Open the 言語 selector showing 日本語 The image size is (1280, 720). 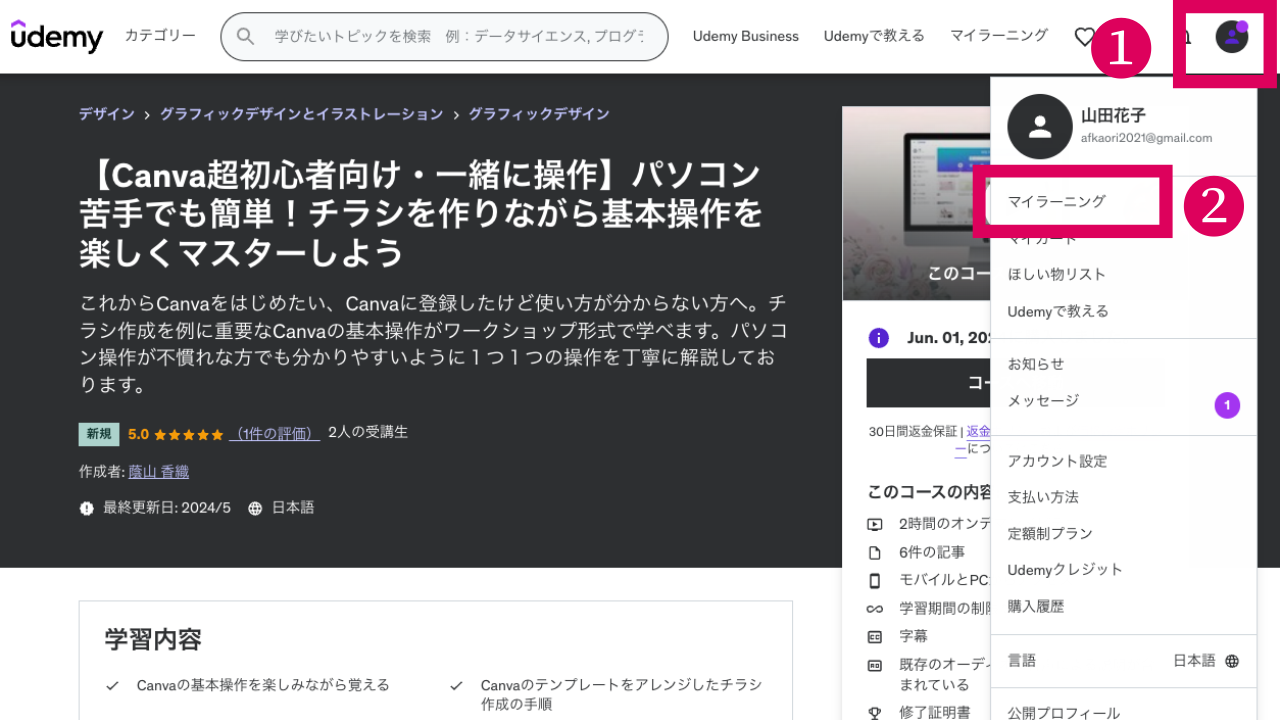pyautogui.click(x=1124, y=660)
